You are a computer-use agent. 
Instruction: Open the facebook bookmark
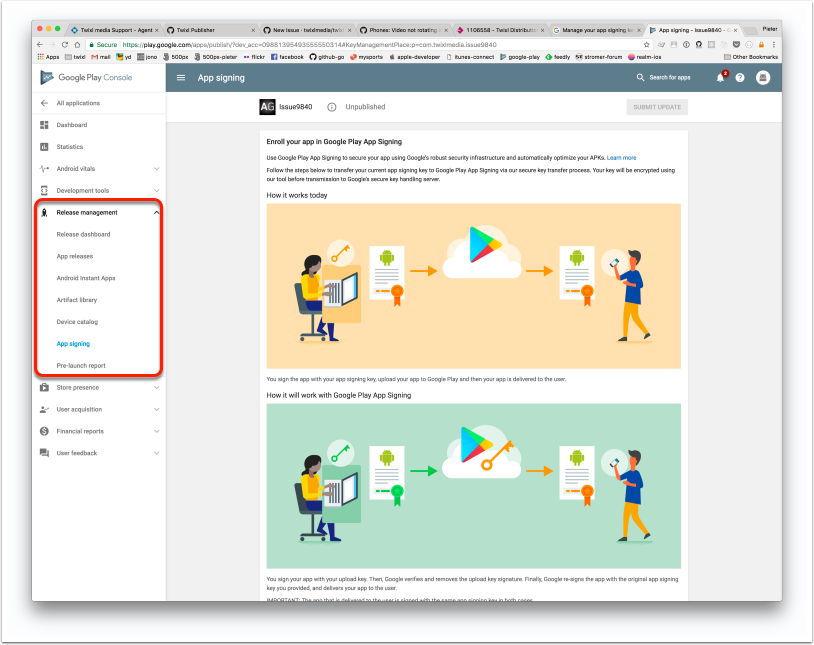pyautogui.click(x=287, y=57)
